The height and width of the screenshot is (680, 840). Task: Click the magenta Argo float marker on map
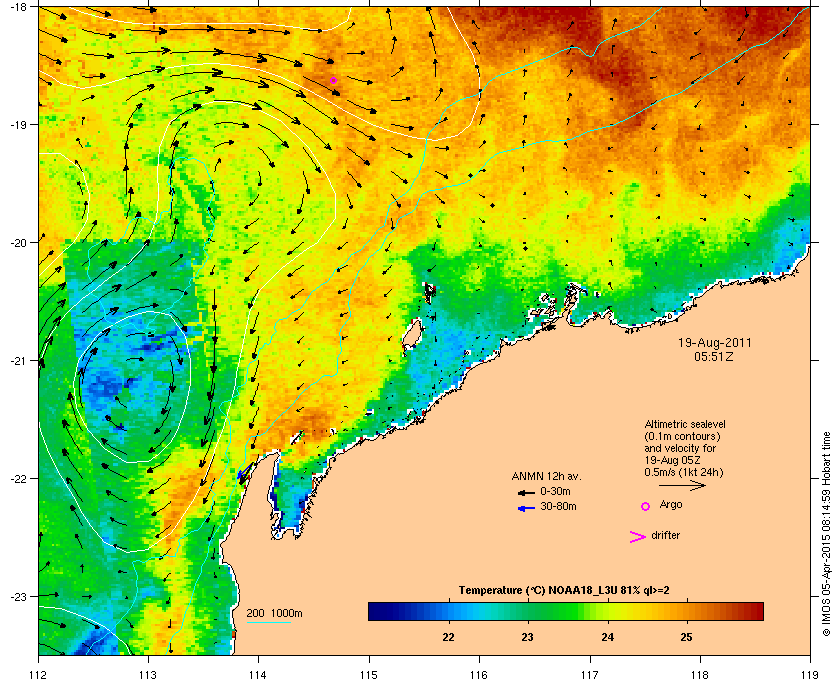click(x=333, y=80)
